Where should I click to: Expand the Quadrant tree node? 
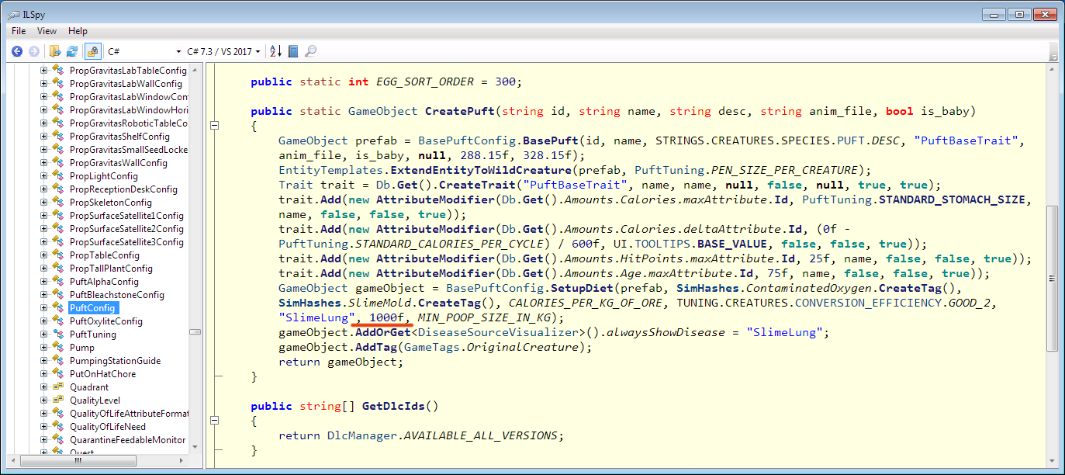(x=44, y=387)
